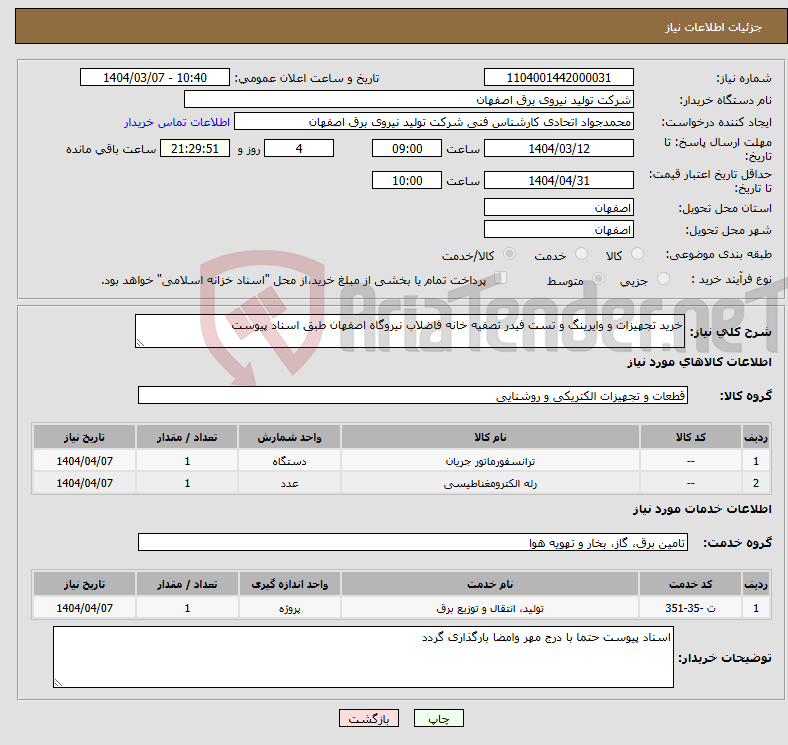Click the نام خدمت column header
Screen dimensions: 788x745
pyautogui.click(x=490, y=584)
